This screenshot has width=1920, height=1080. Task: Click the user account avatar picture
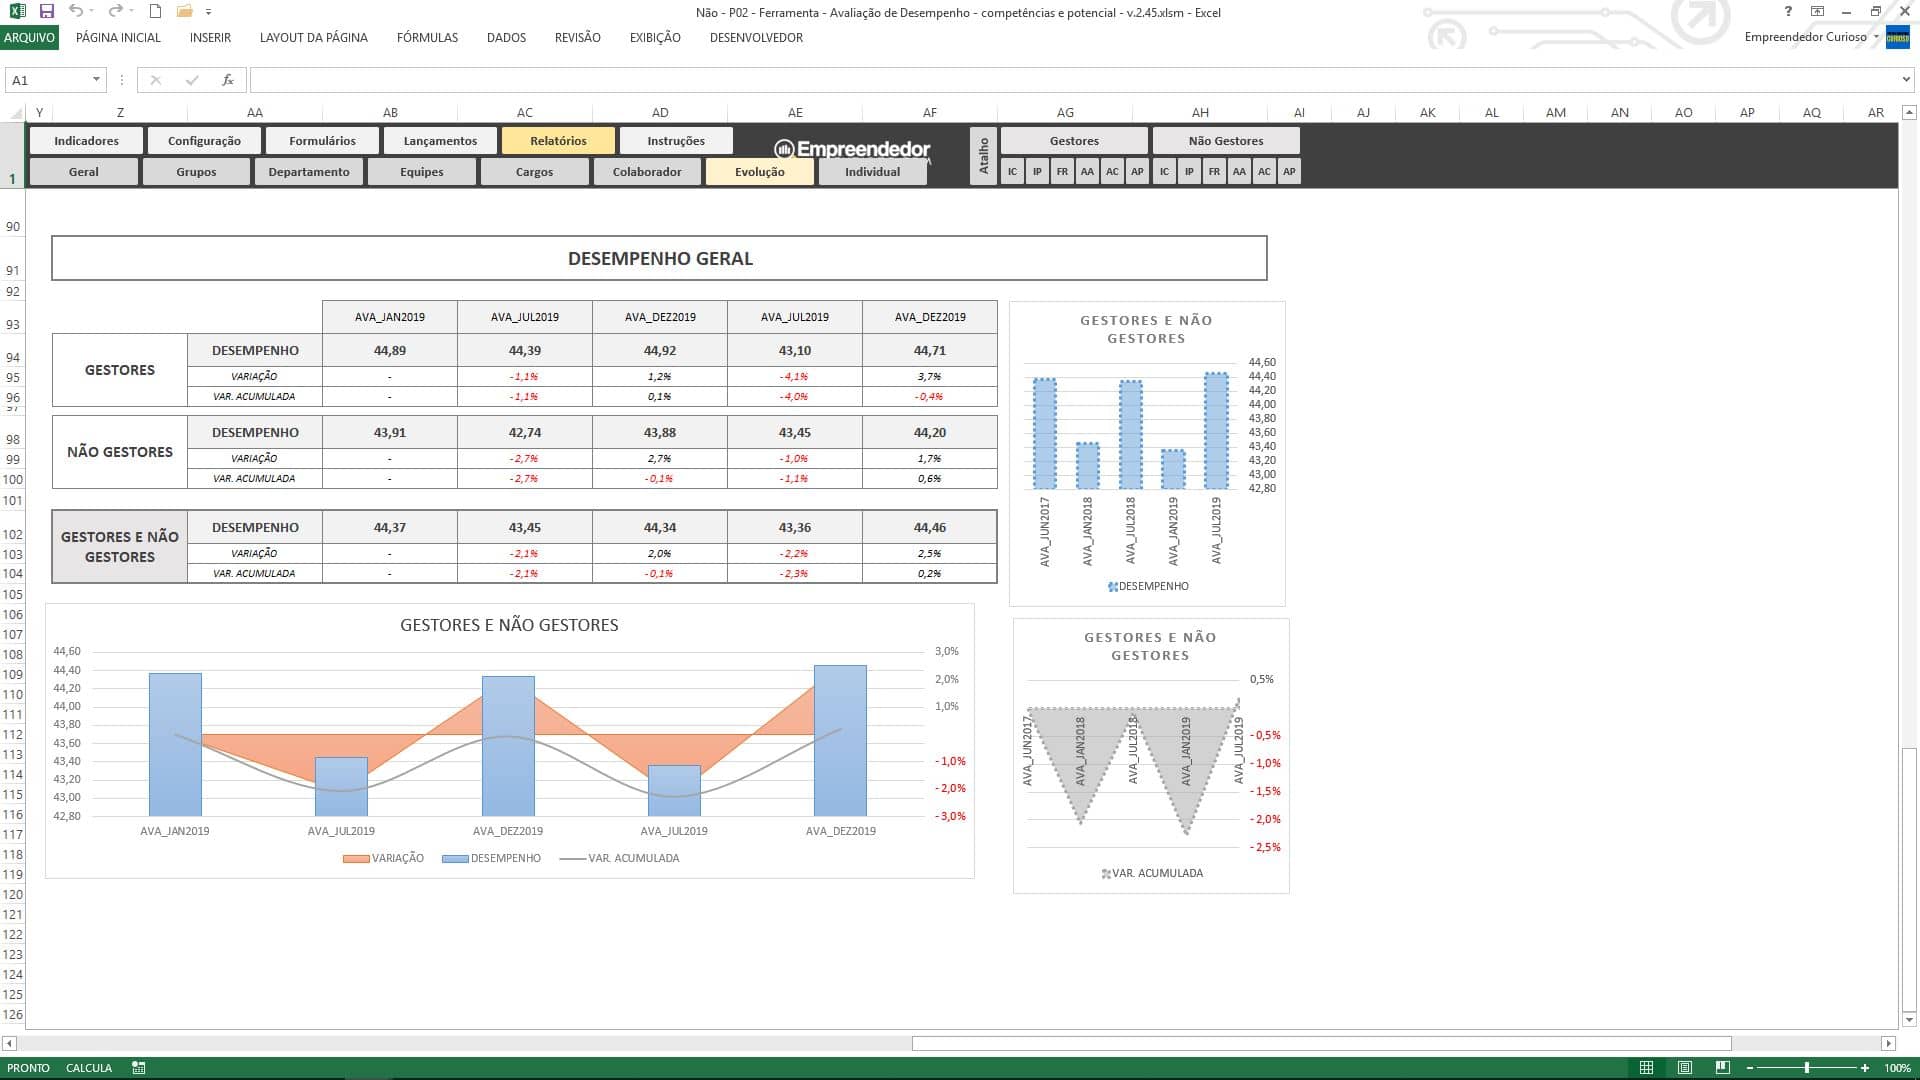(x=1897, y=37)
